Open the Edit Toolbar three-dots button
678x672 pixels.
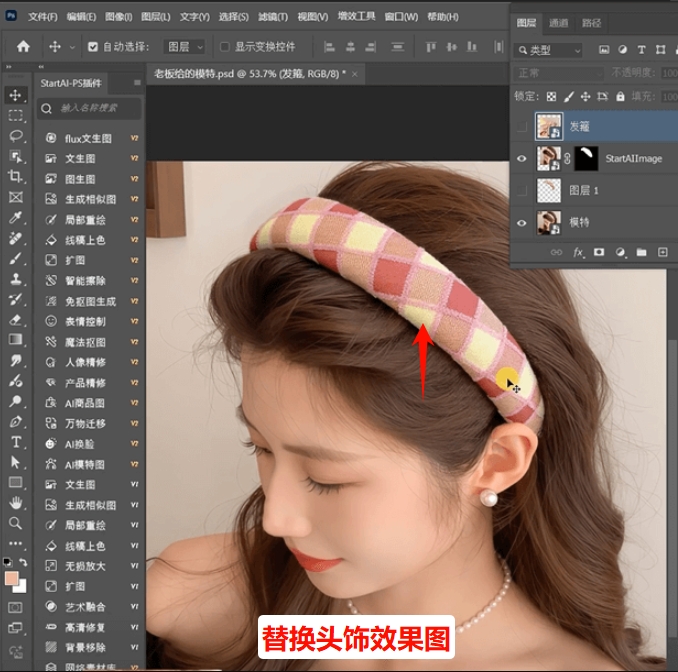point(16,544)
